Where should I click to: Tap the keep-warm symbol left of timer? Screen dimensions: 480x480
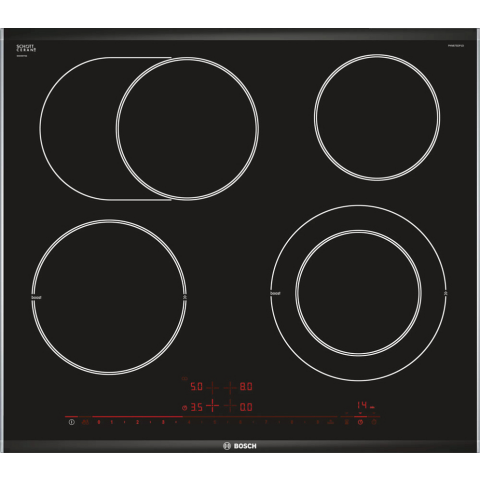pos(346,422)
